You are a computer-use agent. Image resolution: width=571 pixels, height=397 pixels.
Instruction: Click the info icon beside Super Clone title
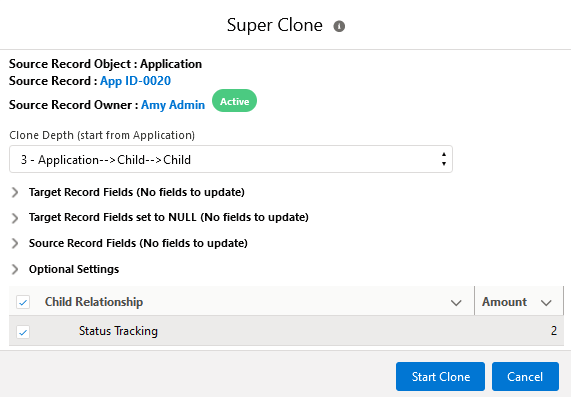339,26
